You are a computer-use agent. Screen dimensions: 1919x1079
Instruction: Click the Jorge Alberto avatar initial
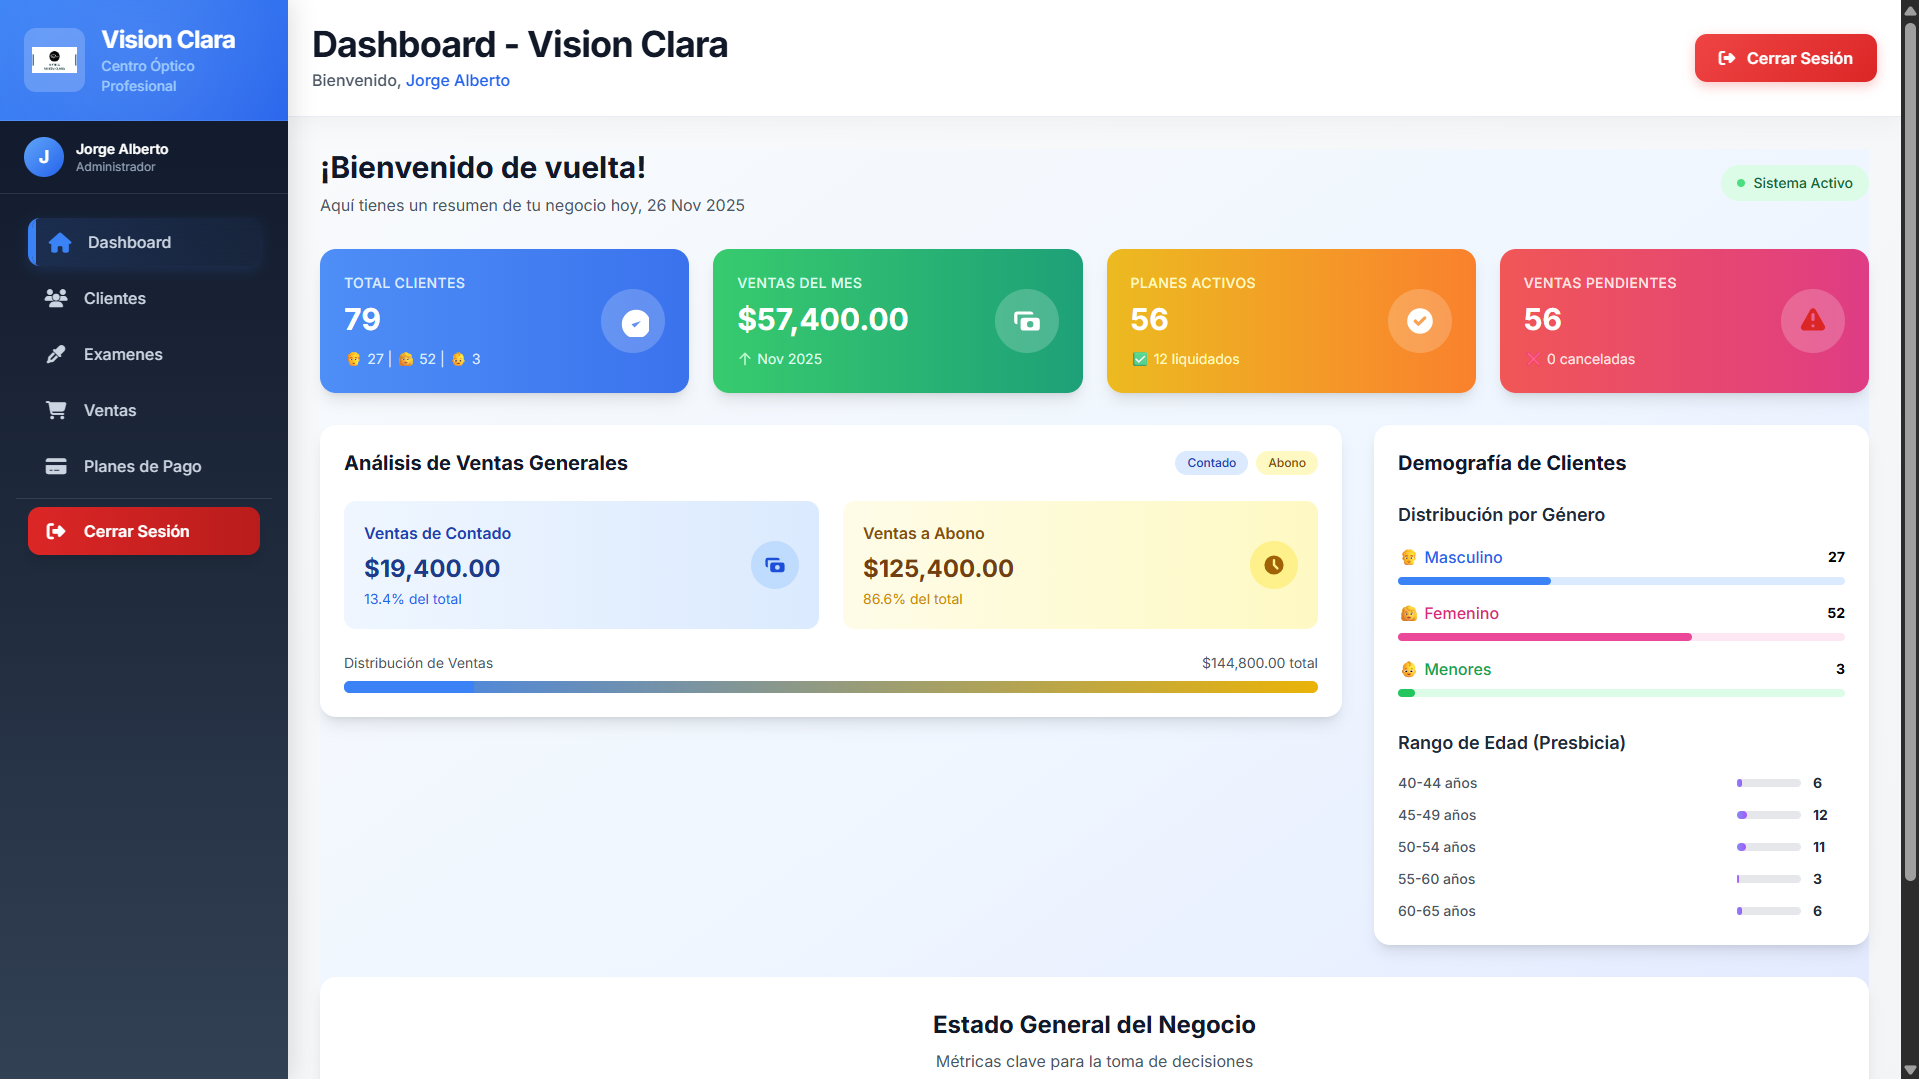(x=43, y=157)
